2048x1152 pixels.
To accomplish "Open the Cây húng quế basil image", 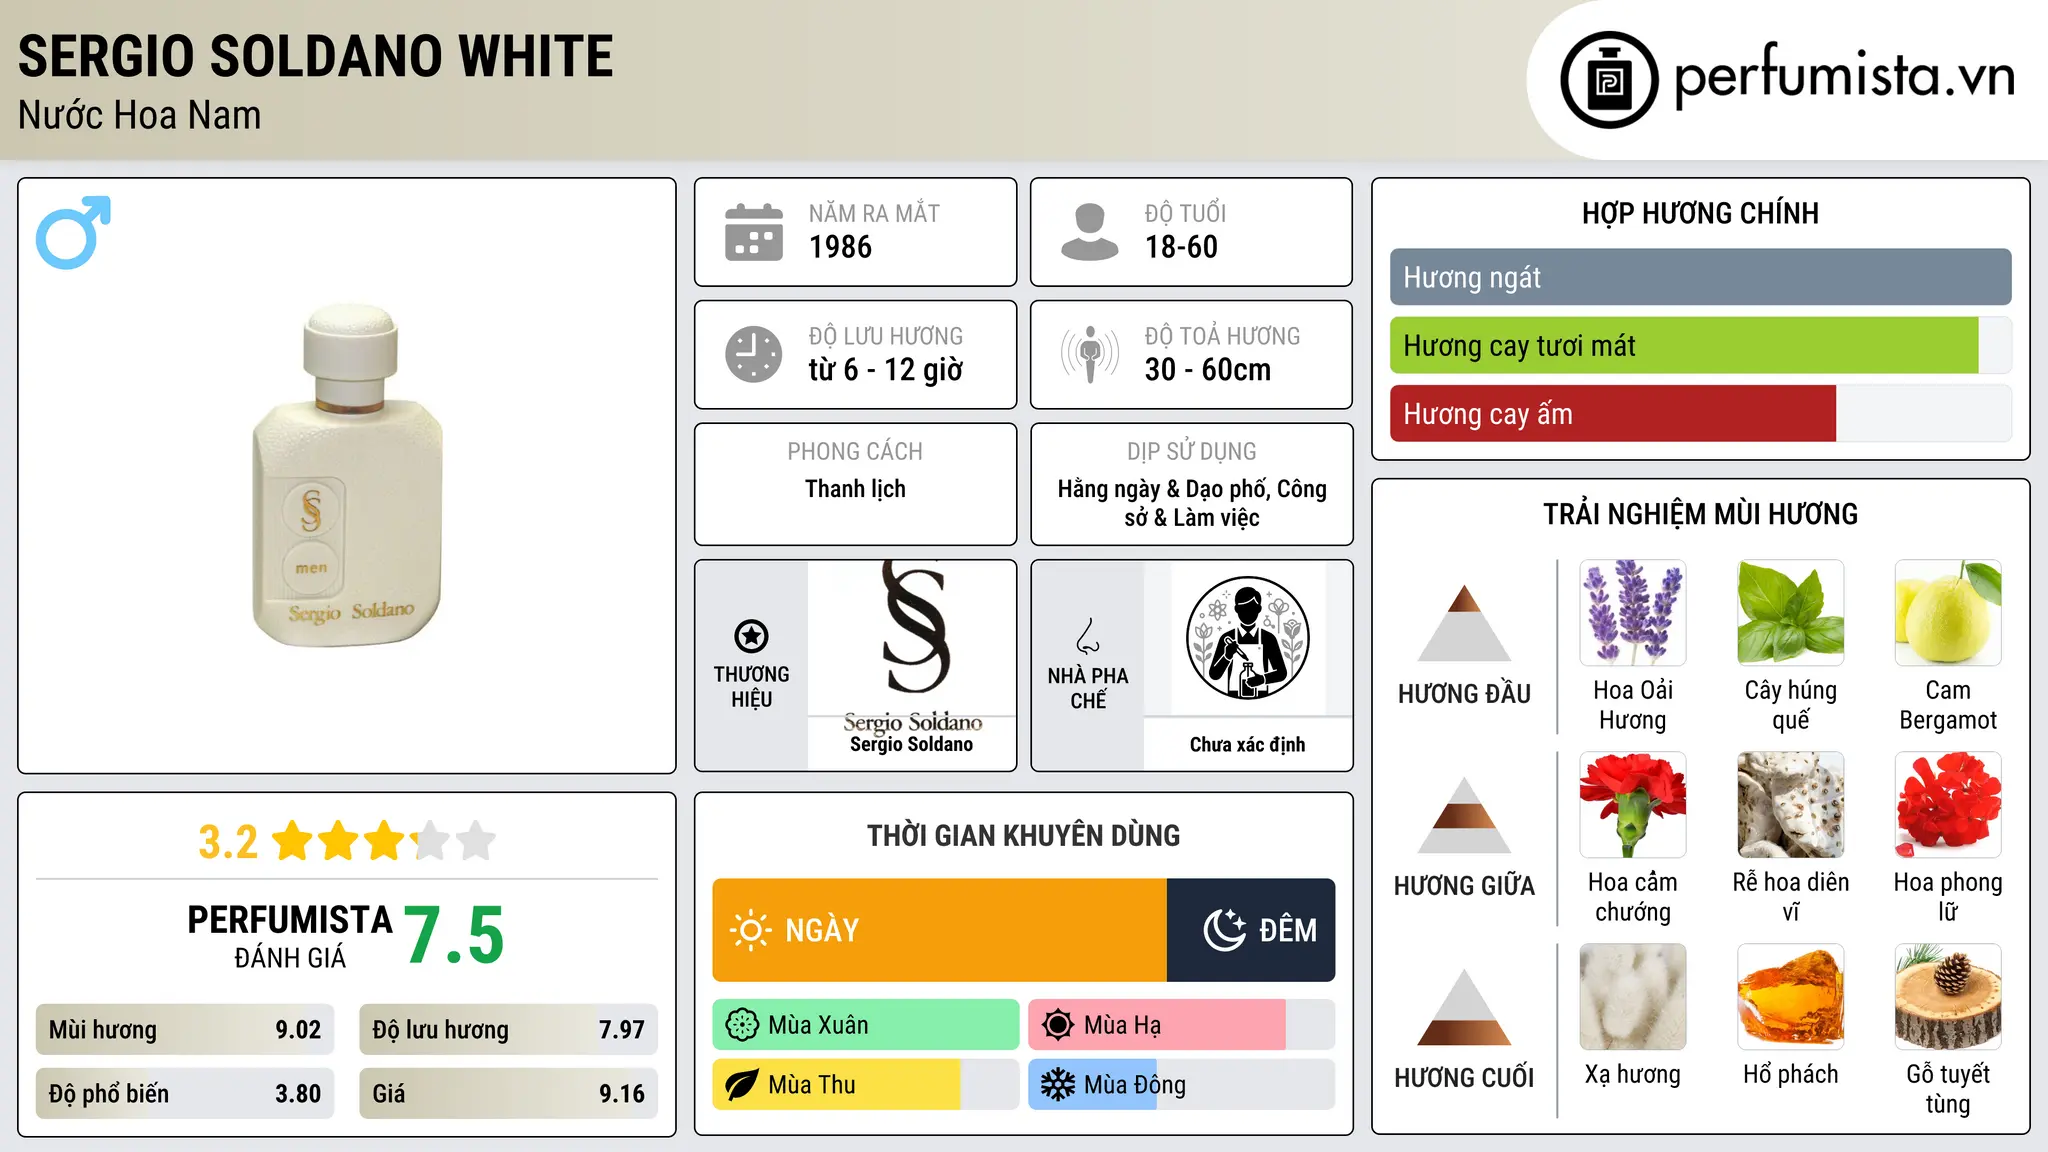I will 1791,613.
